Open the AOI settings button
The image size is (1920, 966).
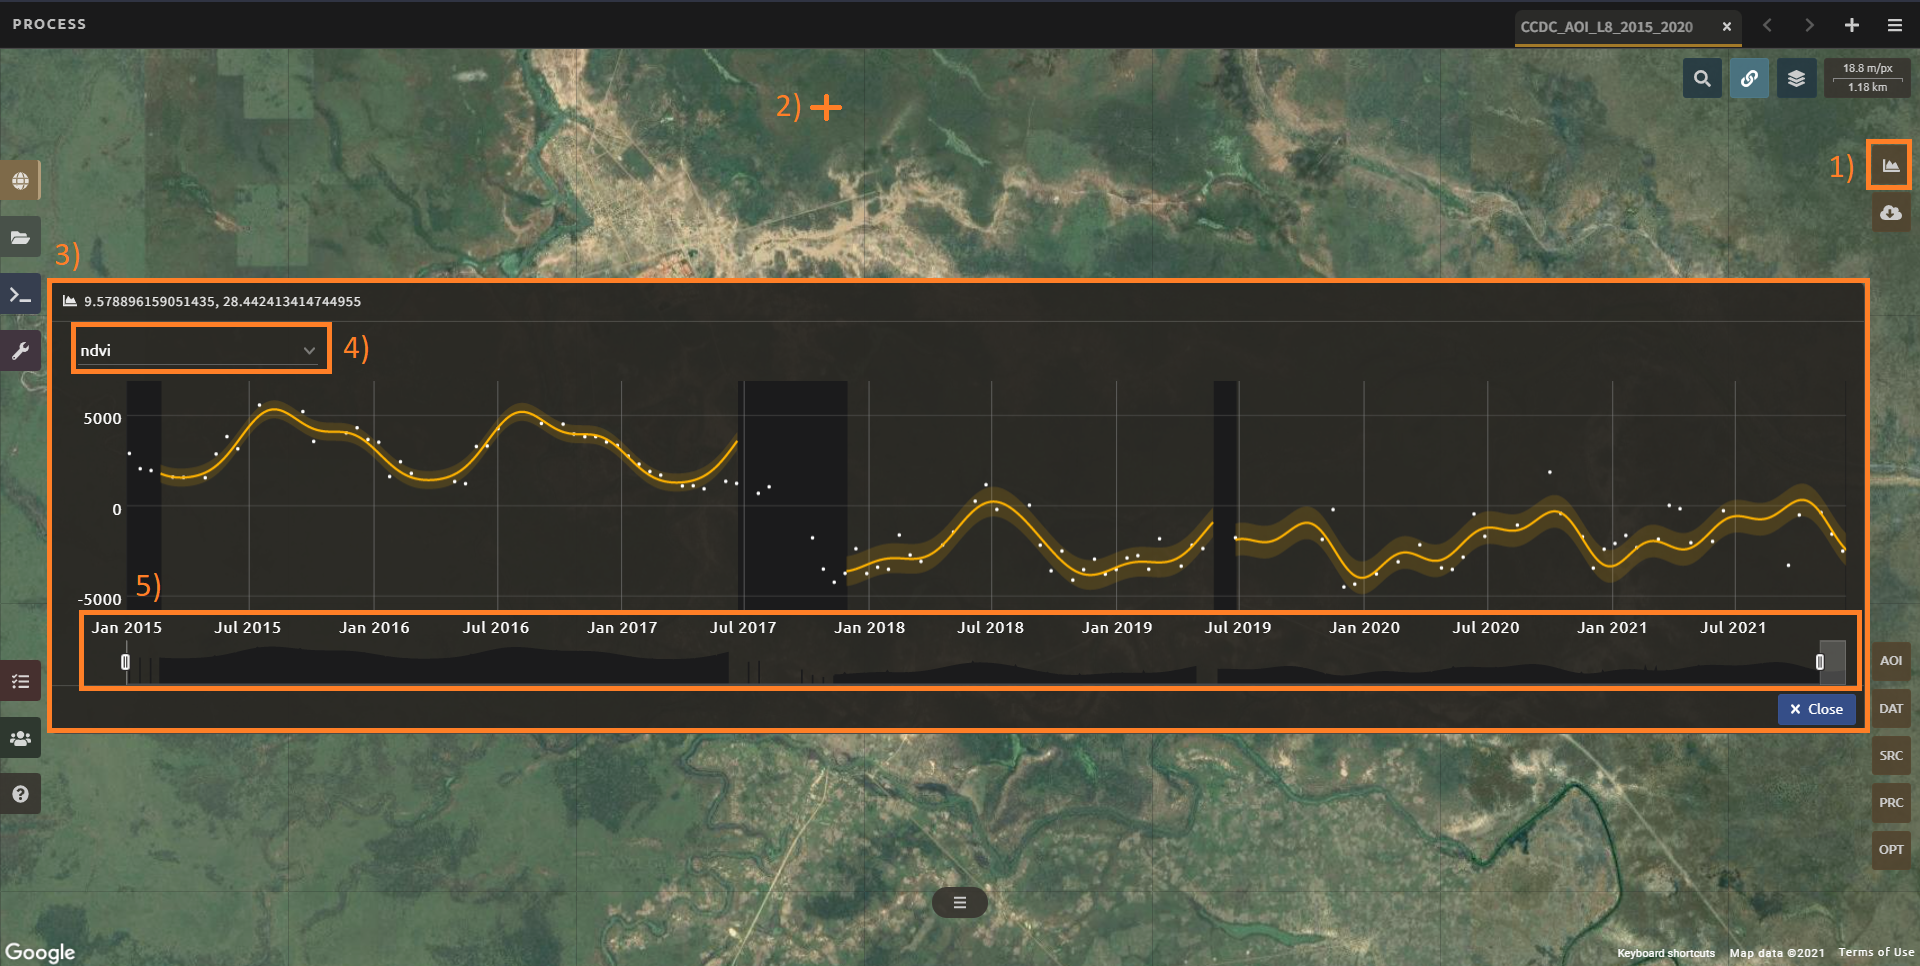click(1890, 661)
